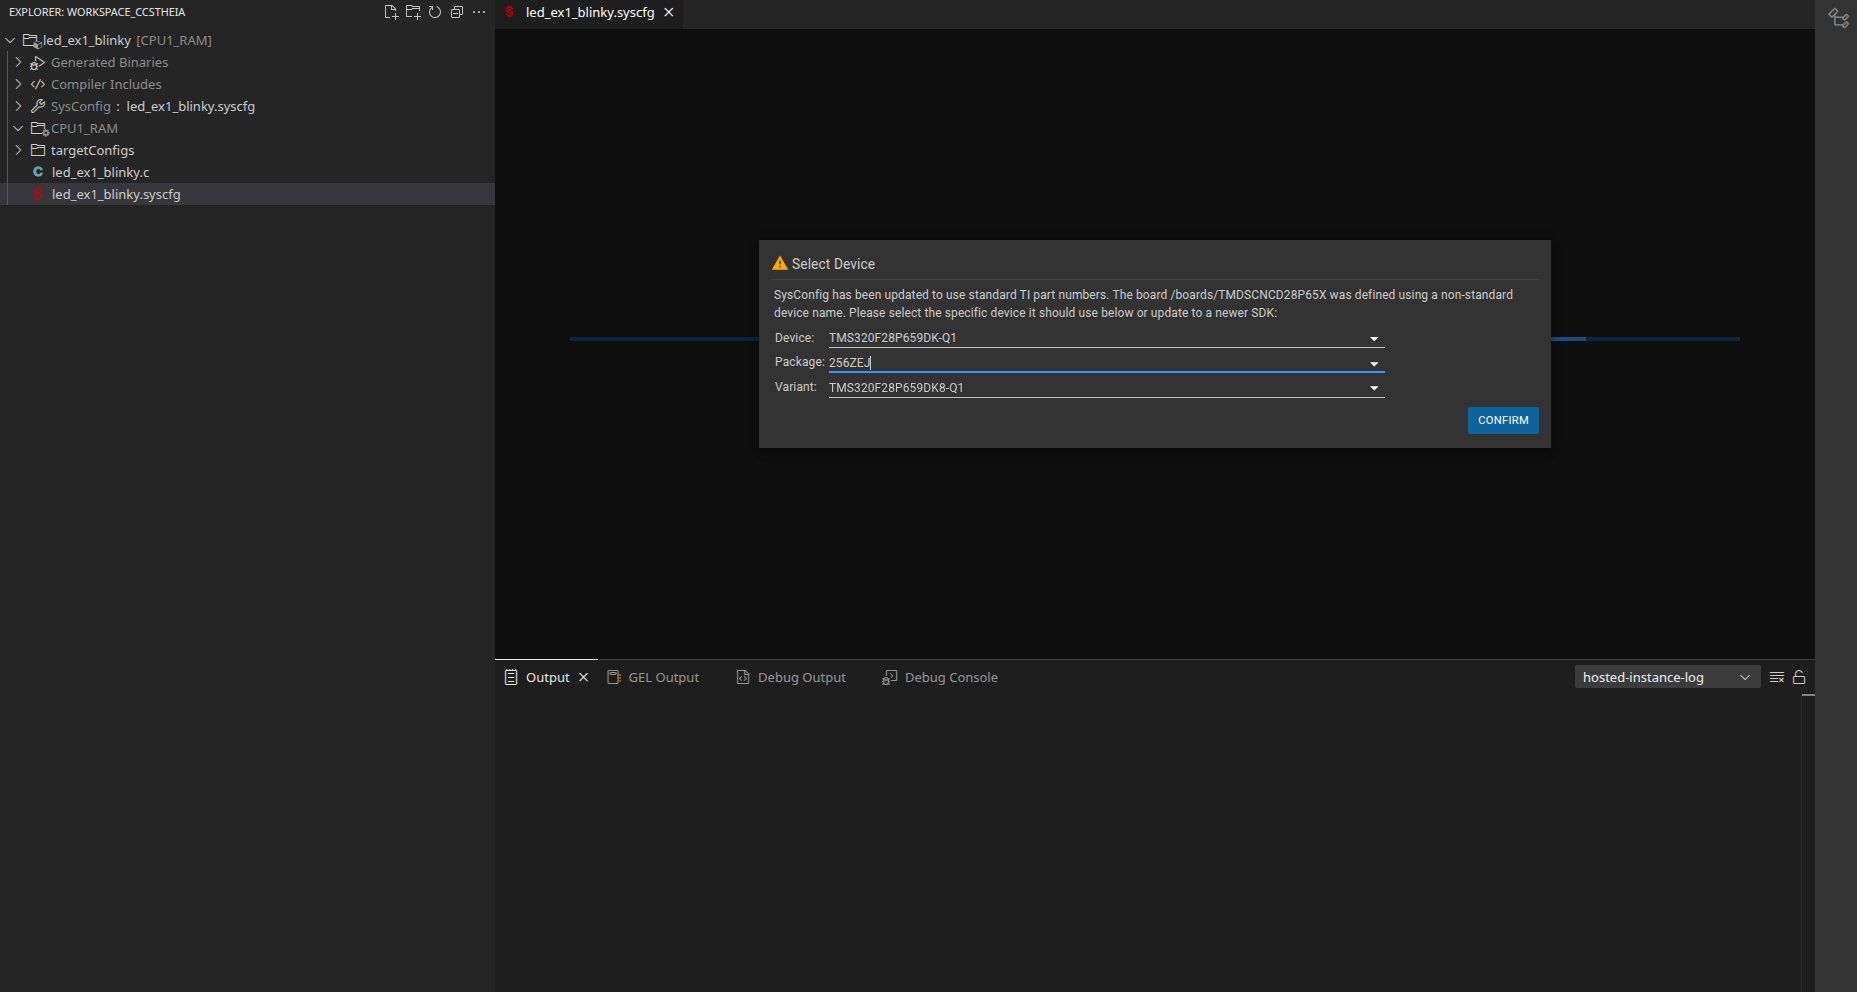Click the Generated Binaries icon in tree
This screenshot has width=1857, height=992.
coord(38,62)
